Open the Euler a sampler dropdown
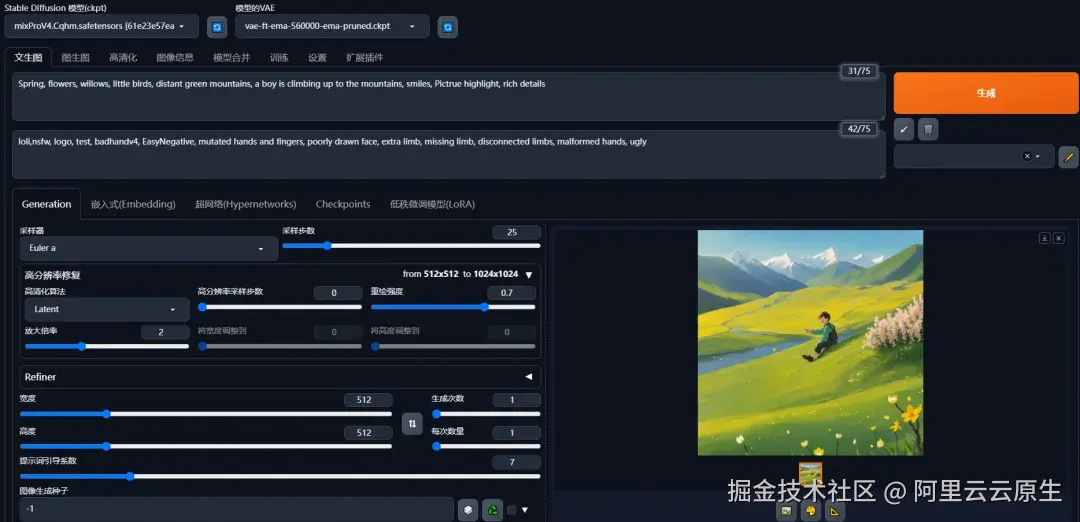1080x522 pixels. click(149, 248)
